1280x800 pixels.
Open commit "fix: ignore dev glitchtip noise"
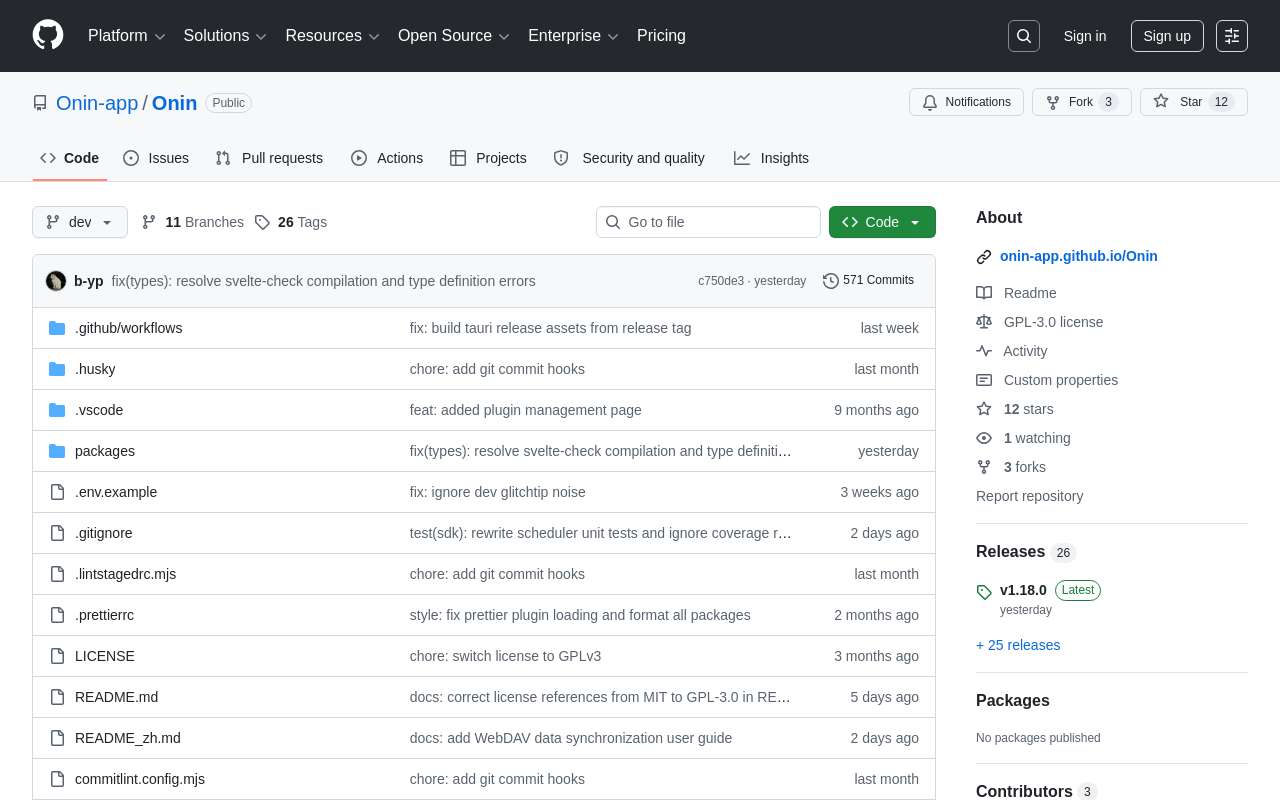[x=498, y=492]
